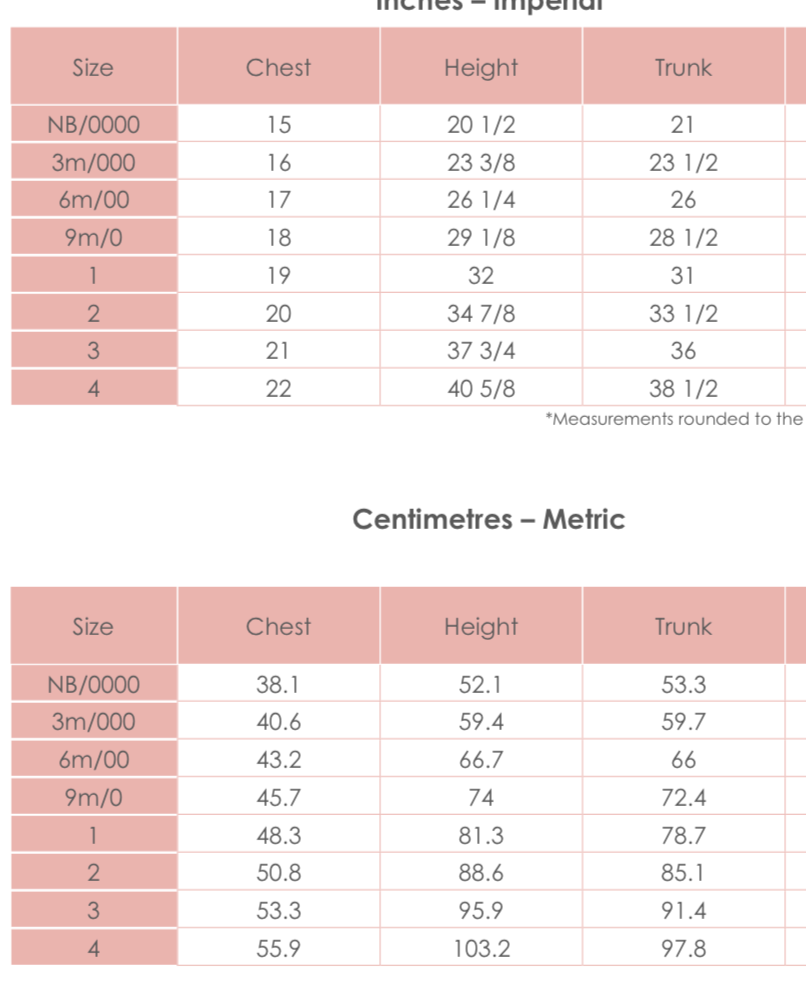Click the 23 3/8 height cell
The height and width of the screenshot is (988, 806).
tap(481, 163)
